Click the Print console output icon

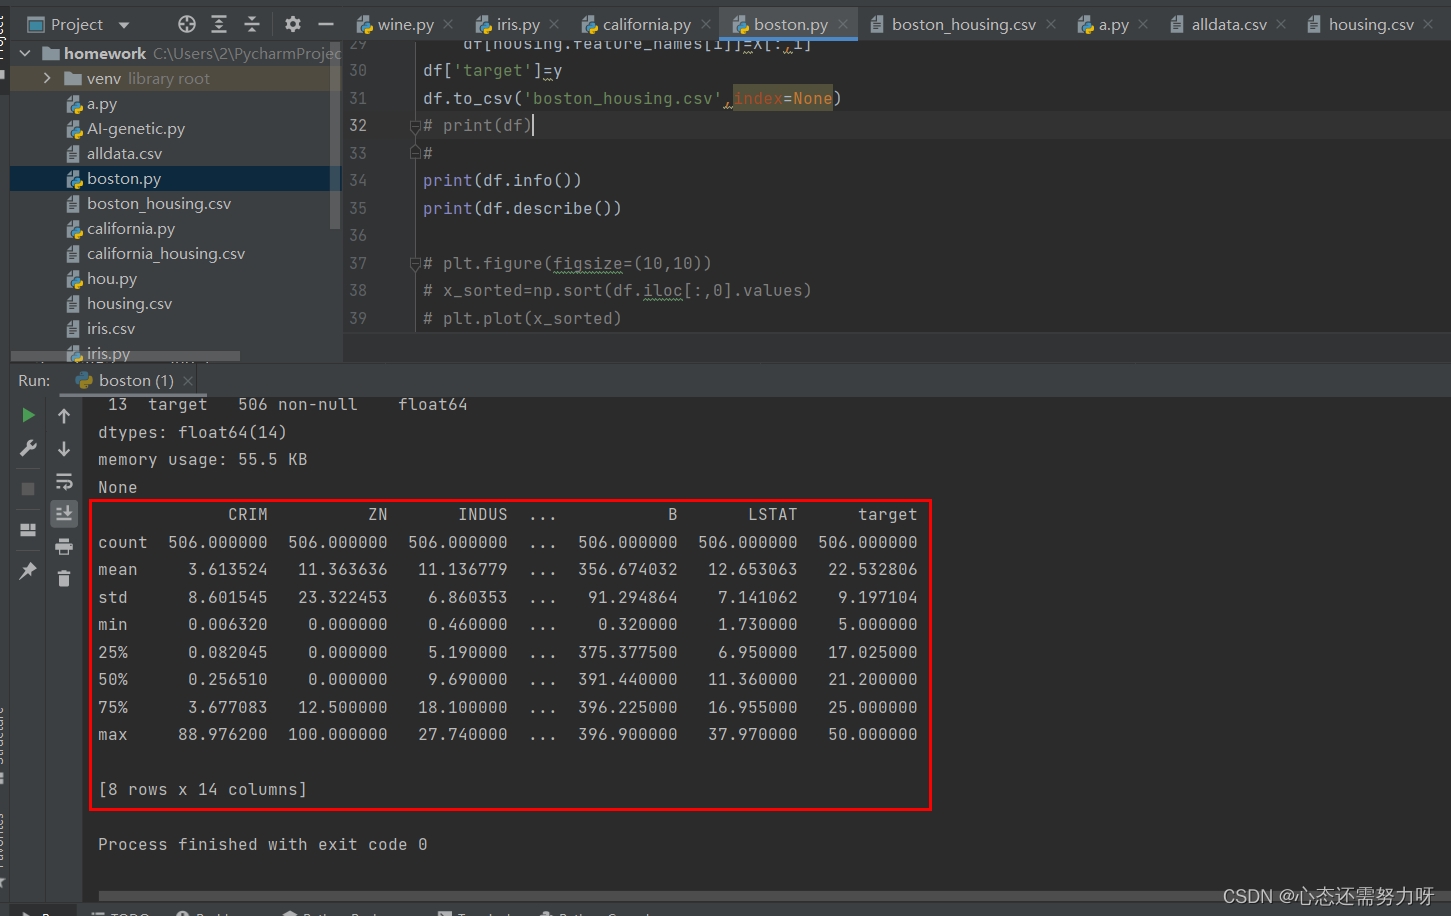point(64,546)
